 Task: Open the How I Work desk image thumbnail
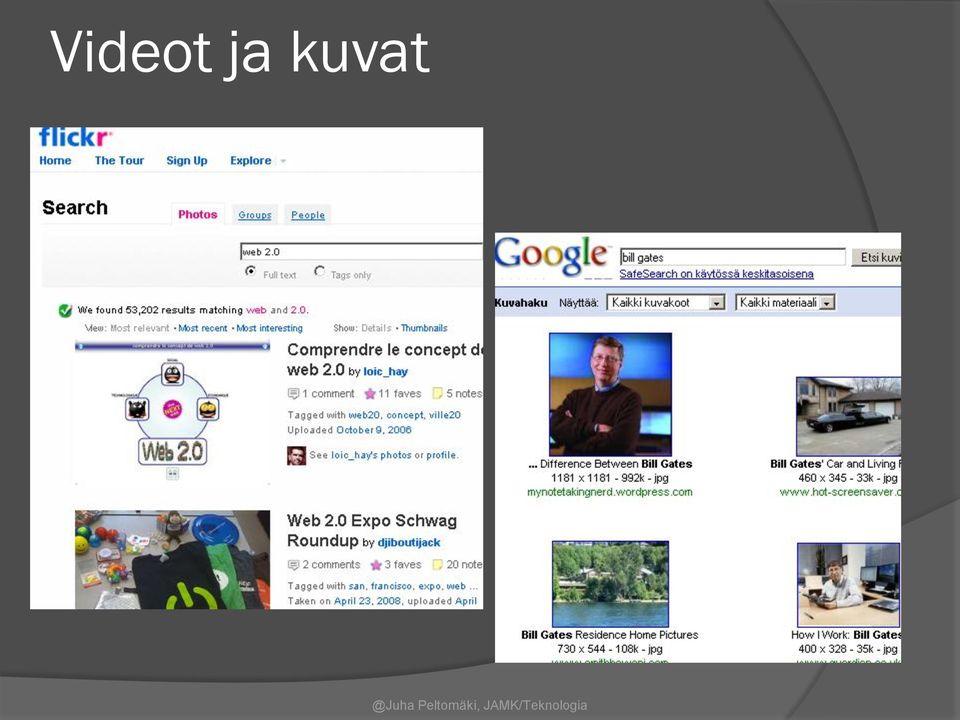tap(849, 585)
